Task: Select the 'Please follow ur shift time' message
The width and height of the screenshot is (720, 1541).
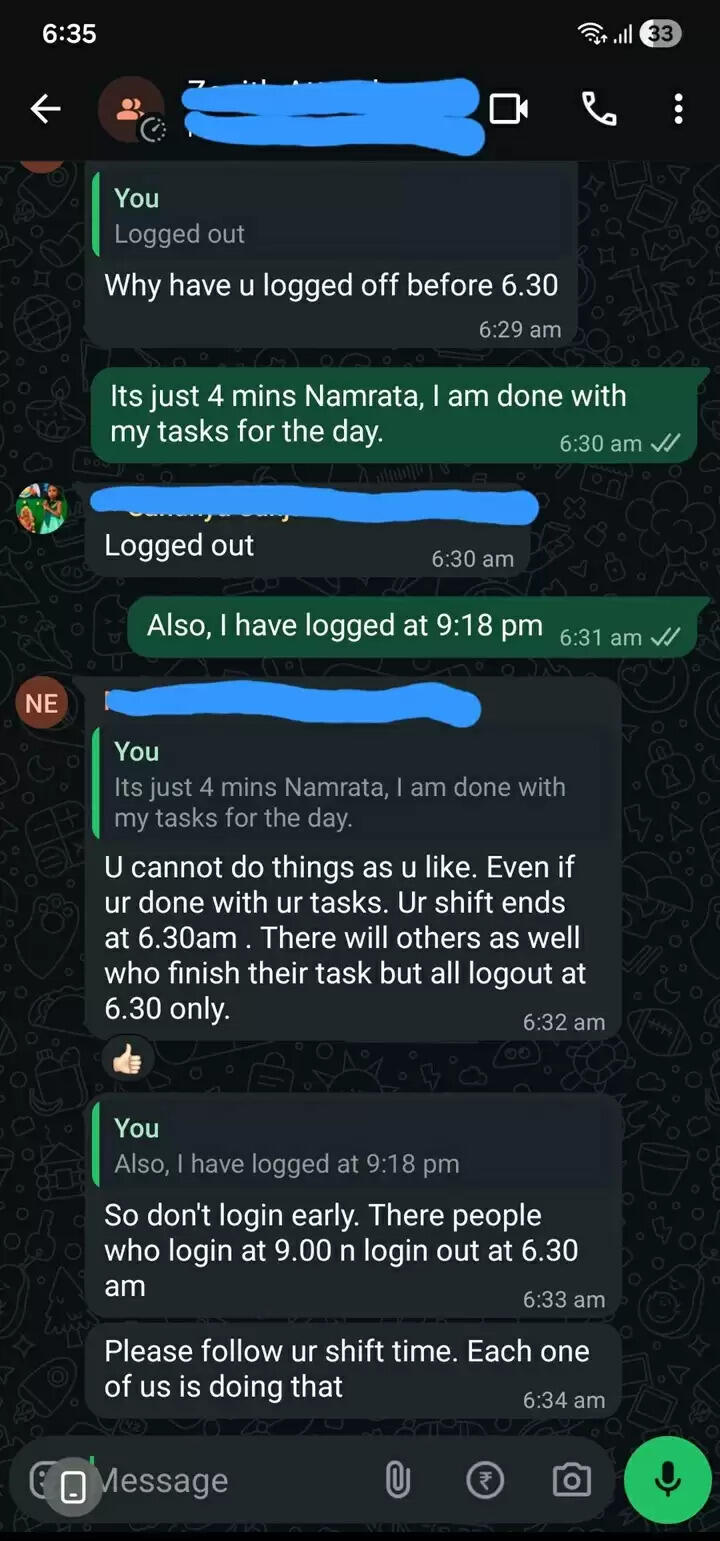Action: (352, 1369)
